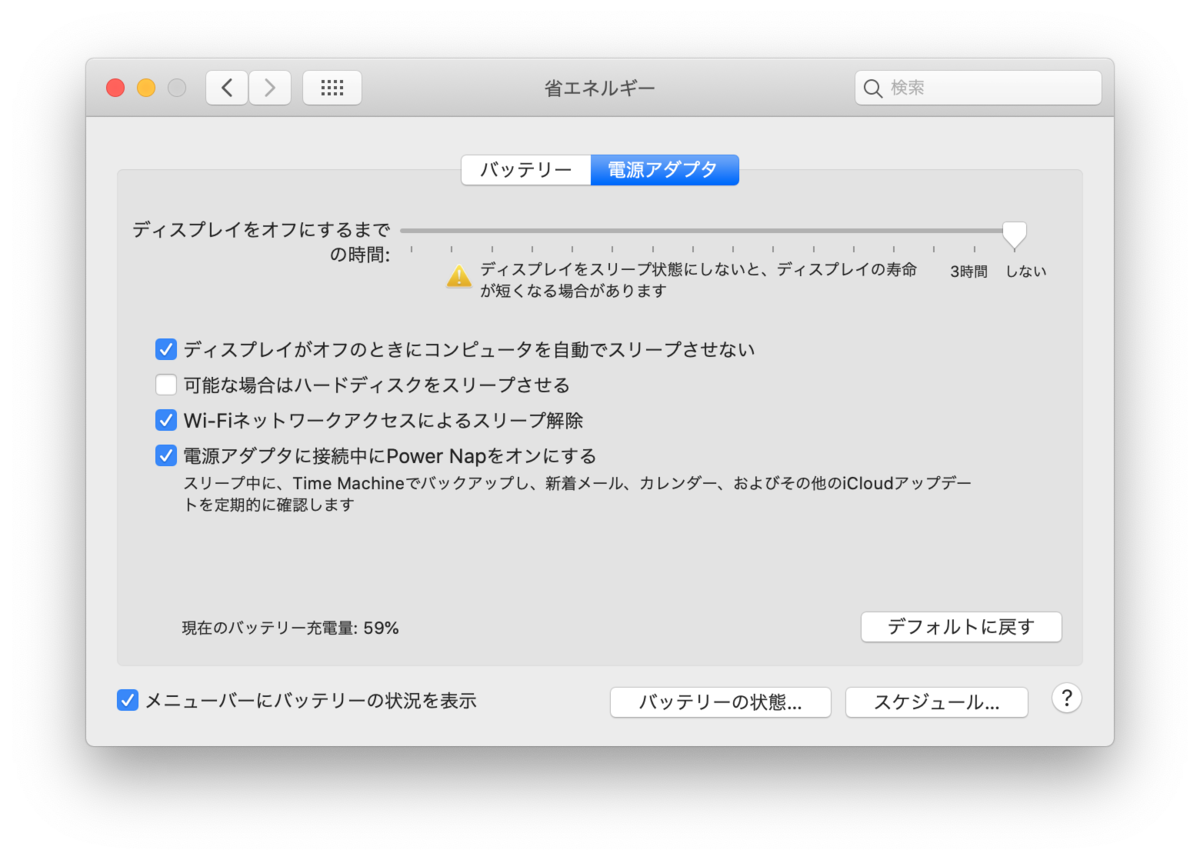This screenshot has height=860, width=1200.
Task: Click the 現在のバッテリー充電量: 59% text
Action: point(290,628)
